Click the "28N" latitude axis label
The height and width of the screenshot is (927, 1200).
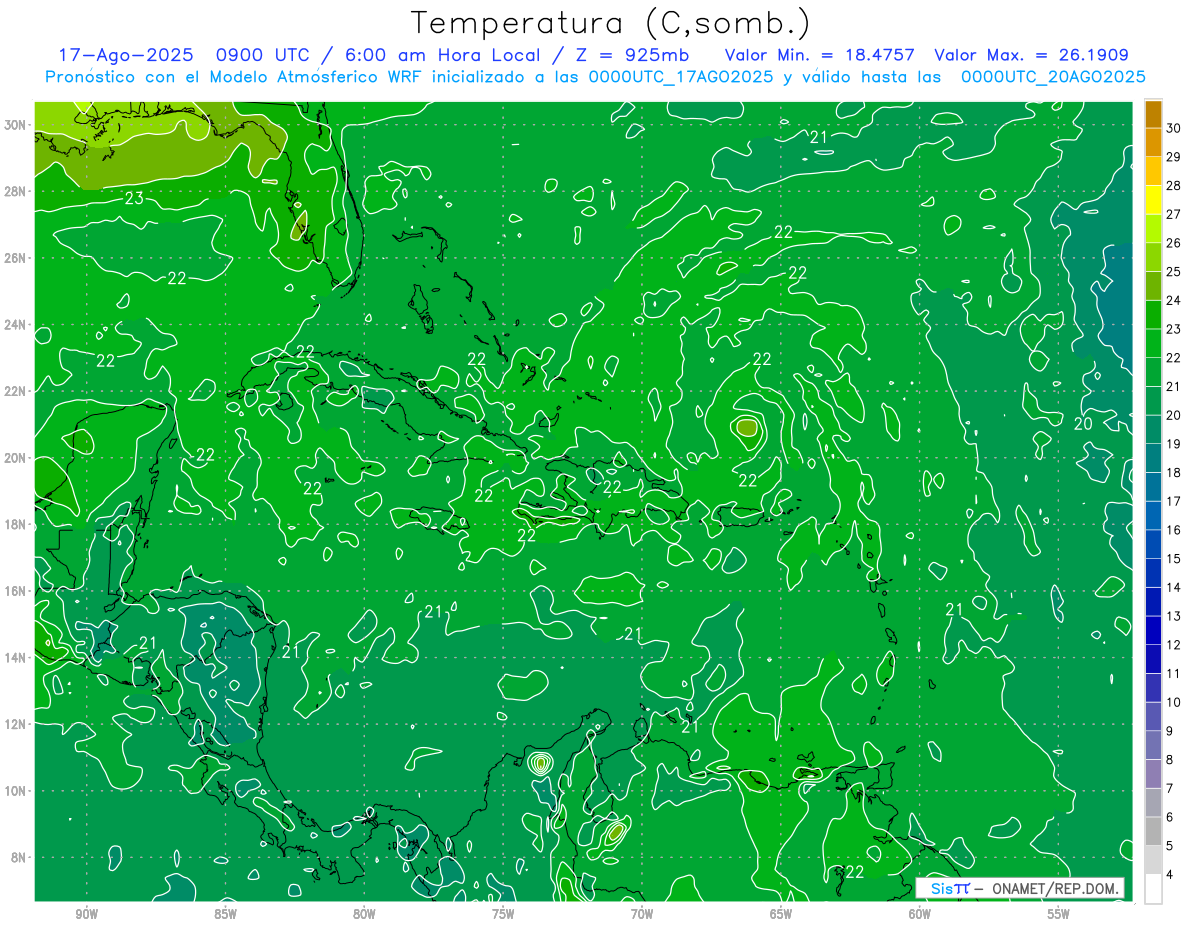click(15, 191)
